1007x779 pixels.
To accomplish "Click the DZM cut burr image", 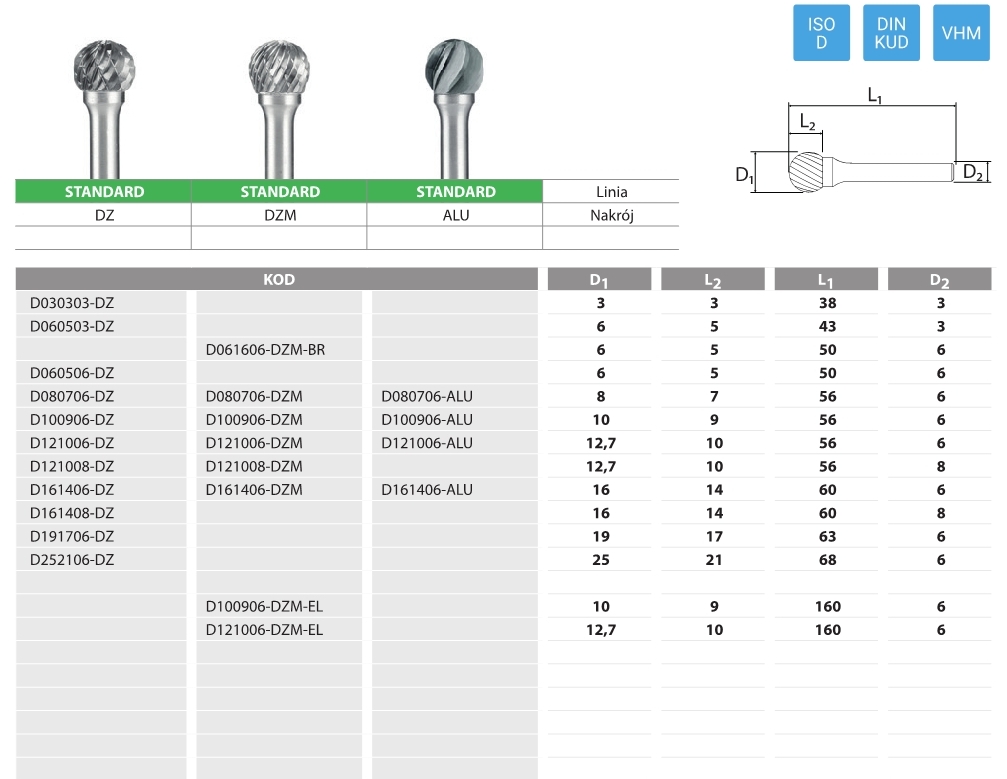I will 278,105.
